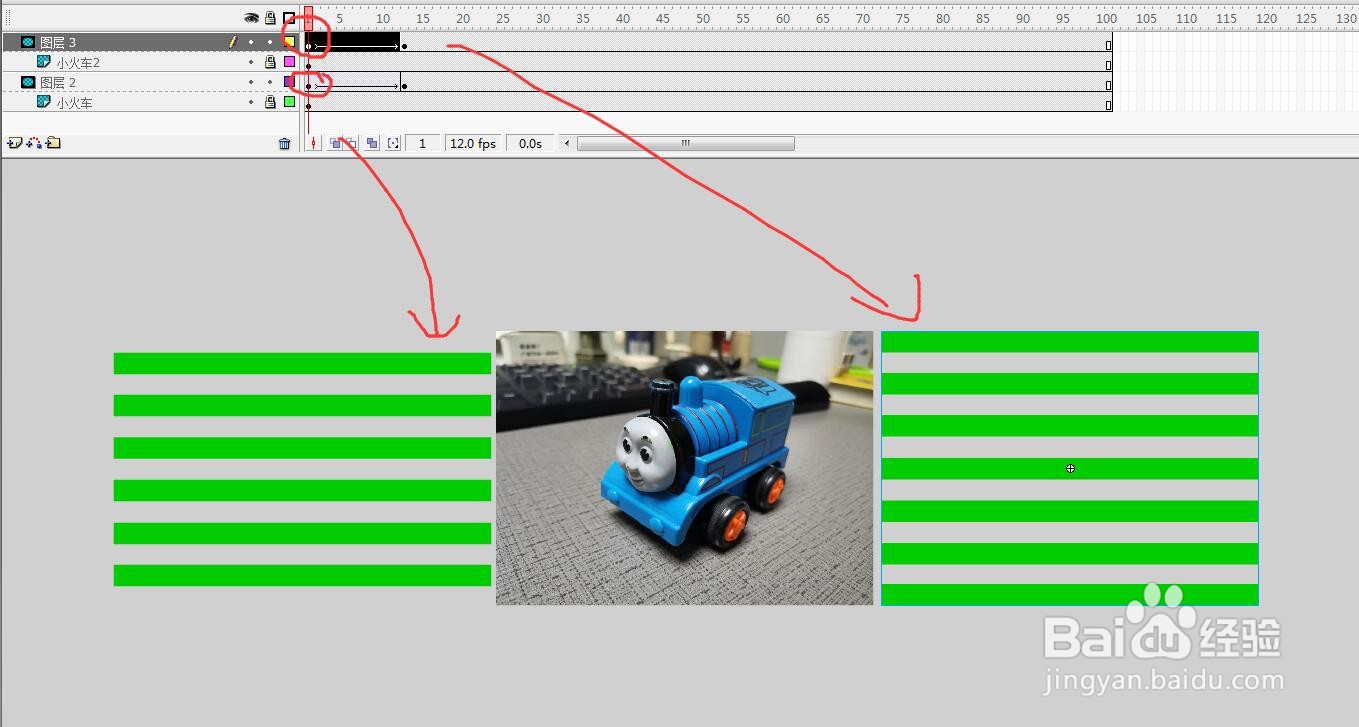Image resolution: width=1359 pixels, height=727 pixels.
Task: Click the mask icon of 图层 2
Action: tap(28, 82)
